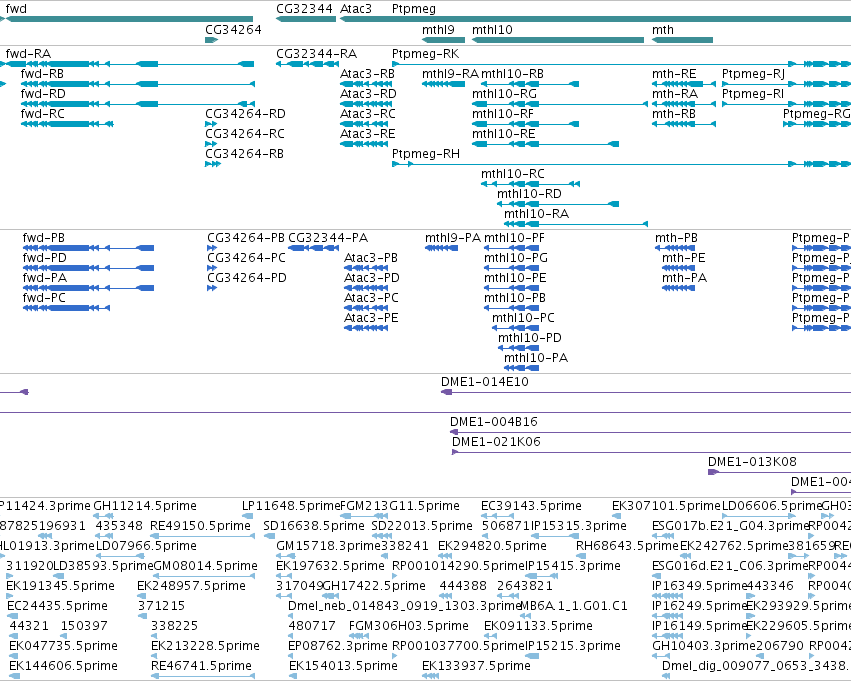Image resolution: width=851 pixels, height=681 pixels.
Task: Select the CG32344 gene span
Action: [x=306, y=19]
